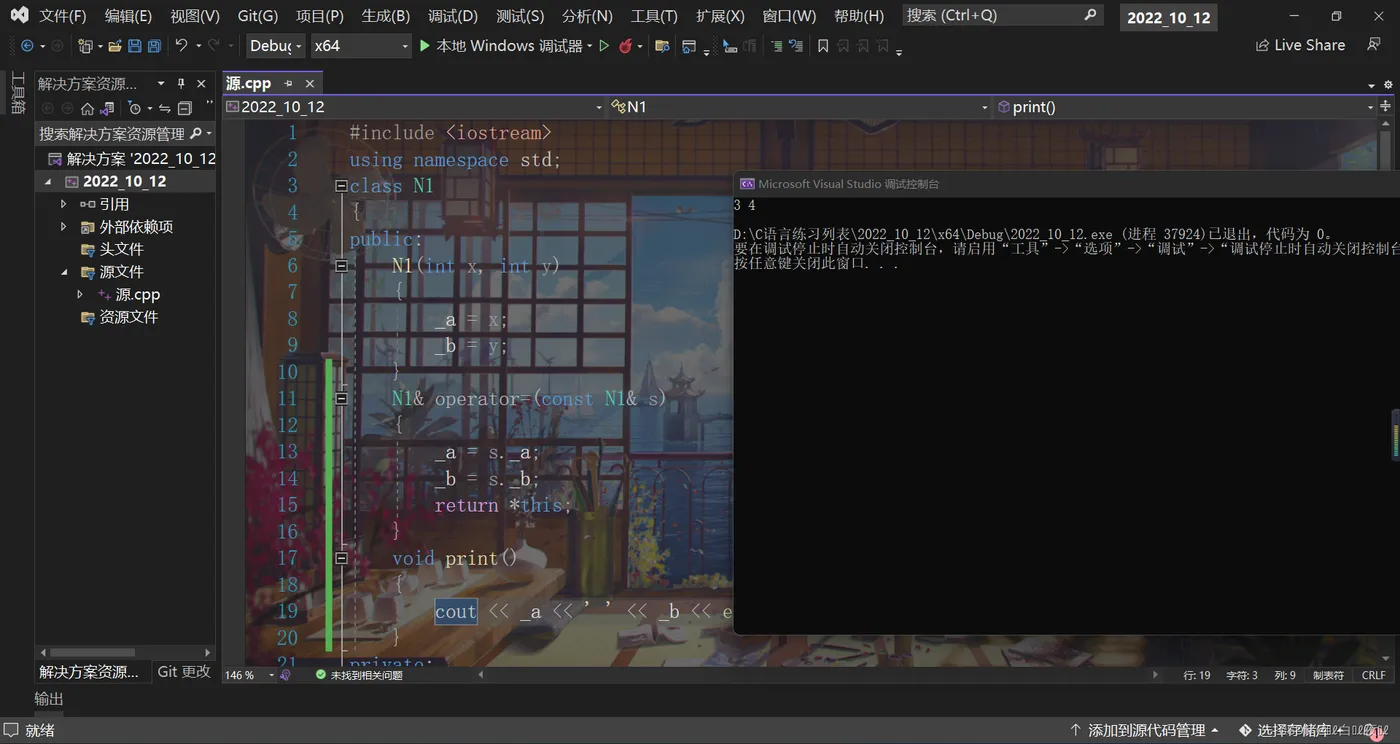Open the 编辑(E) menu
The height and width of the screenshot is (744, 1400).
128,16
